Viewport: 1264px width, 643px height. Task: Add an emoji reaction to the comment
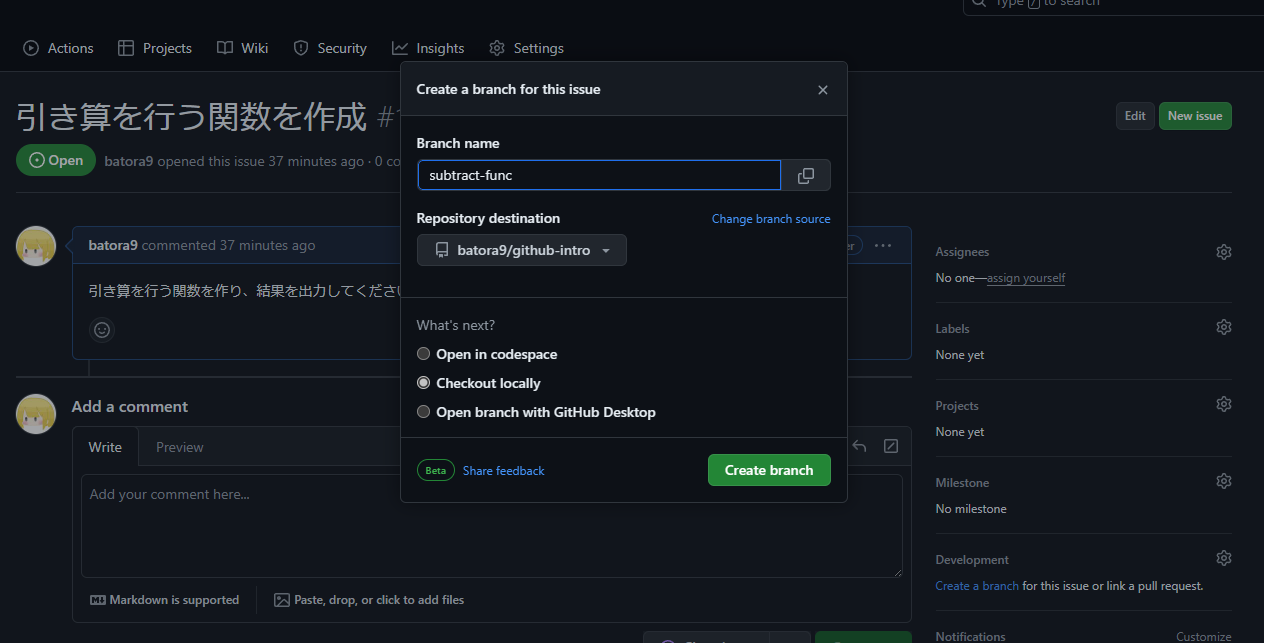point(102,329)
